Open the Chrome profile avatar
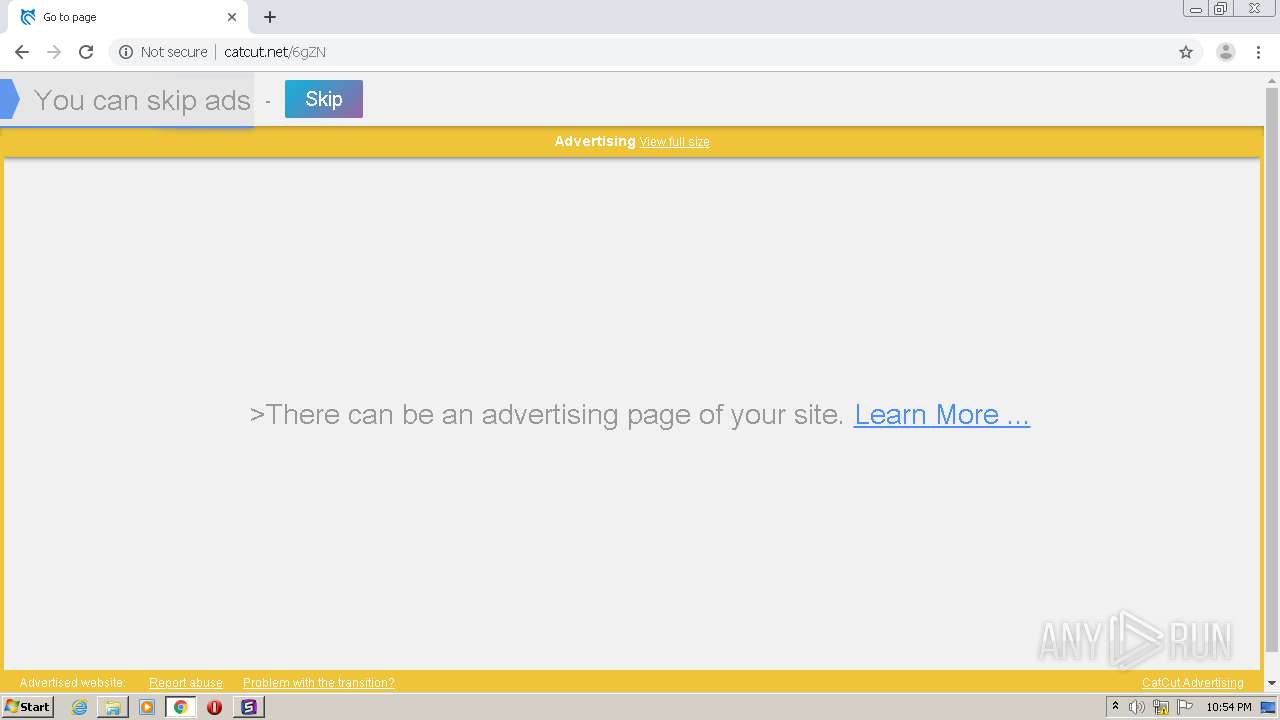 (x=1226, y=52)
